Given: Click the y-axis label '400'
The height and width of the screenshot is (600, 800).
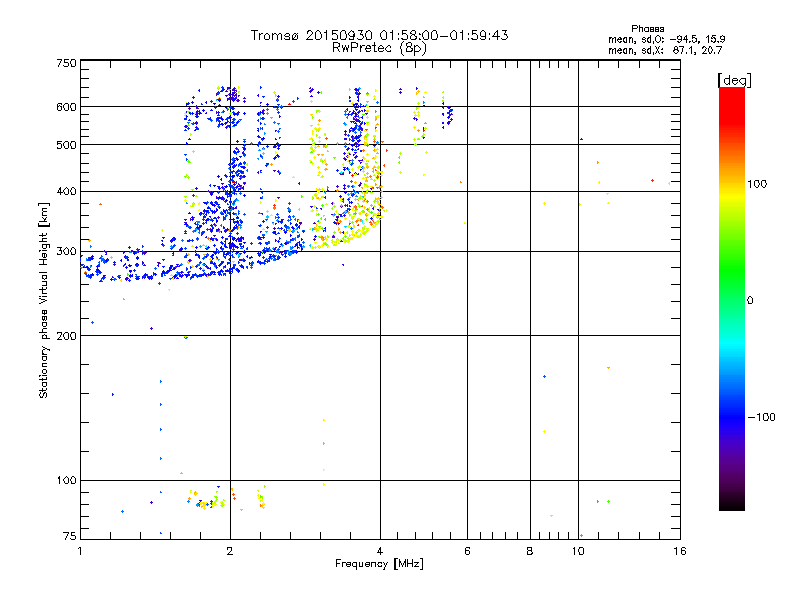Looking at the screenshot, I should pos(66,192).
